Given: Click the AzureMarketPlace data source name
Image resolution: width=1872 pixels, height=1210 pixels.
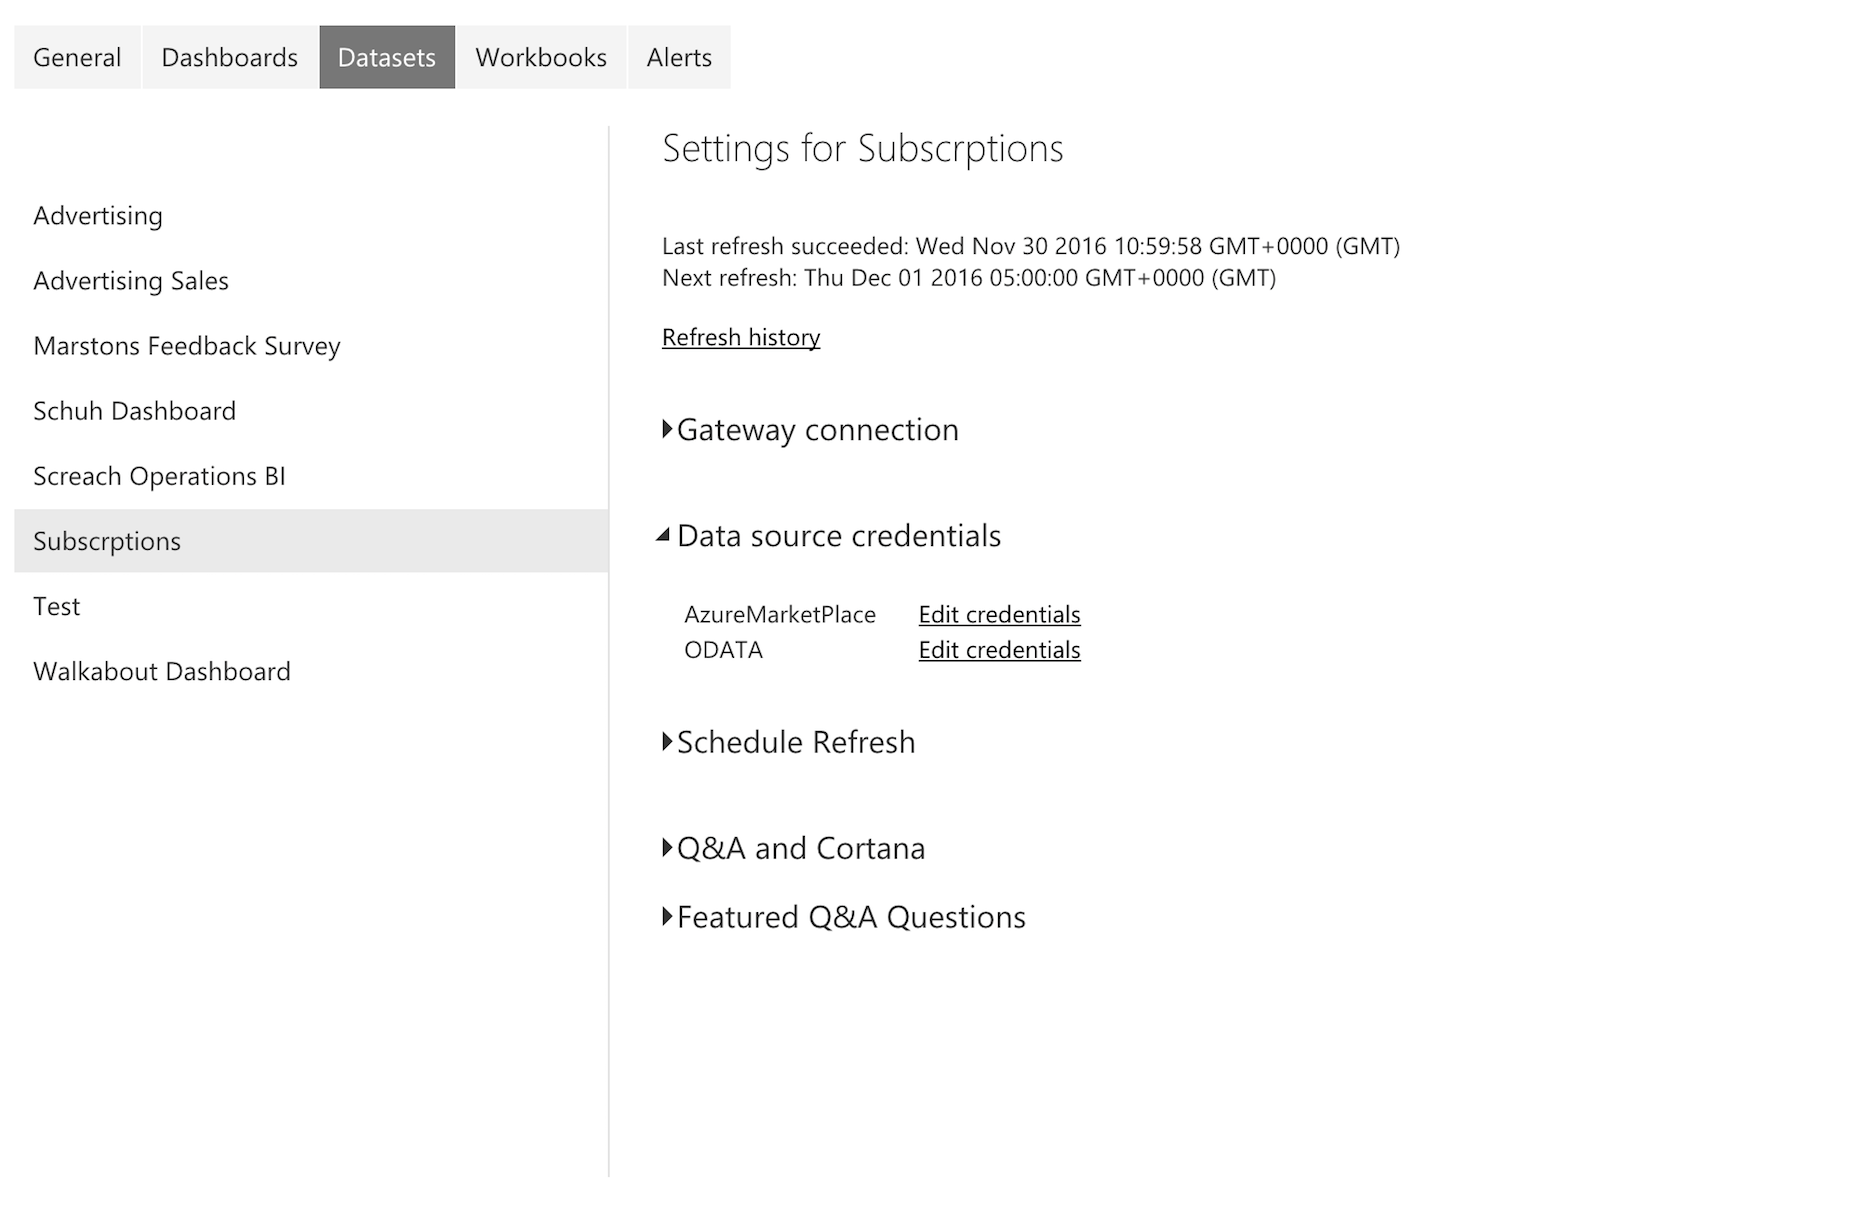Looking at the screenshot, I should pyautogui.click(x=780, y=614).
